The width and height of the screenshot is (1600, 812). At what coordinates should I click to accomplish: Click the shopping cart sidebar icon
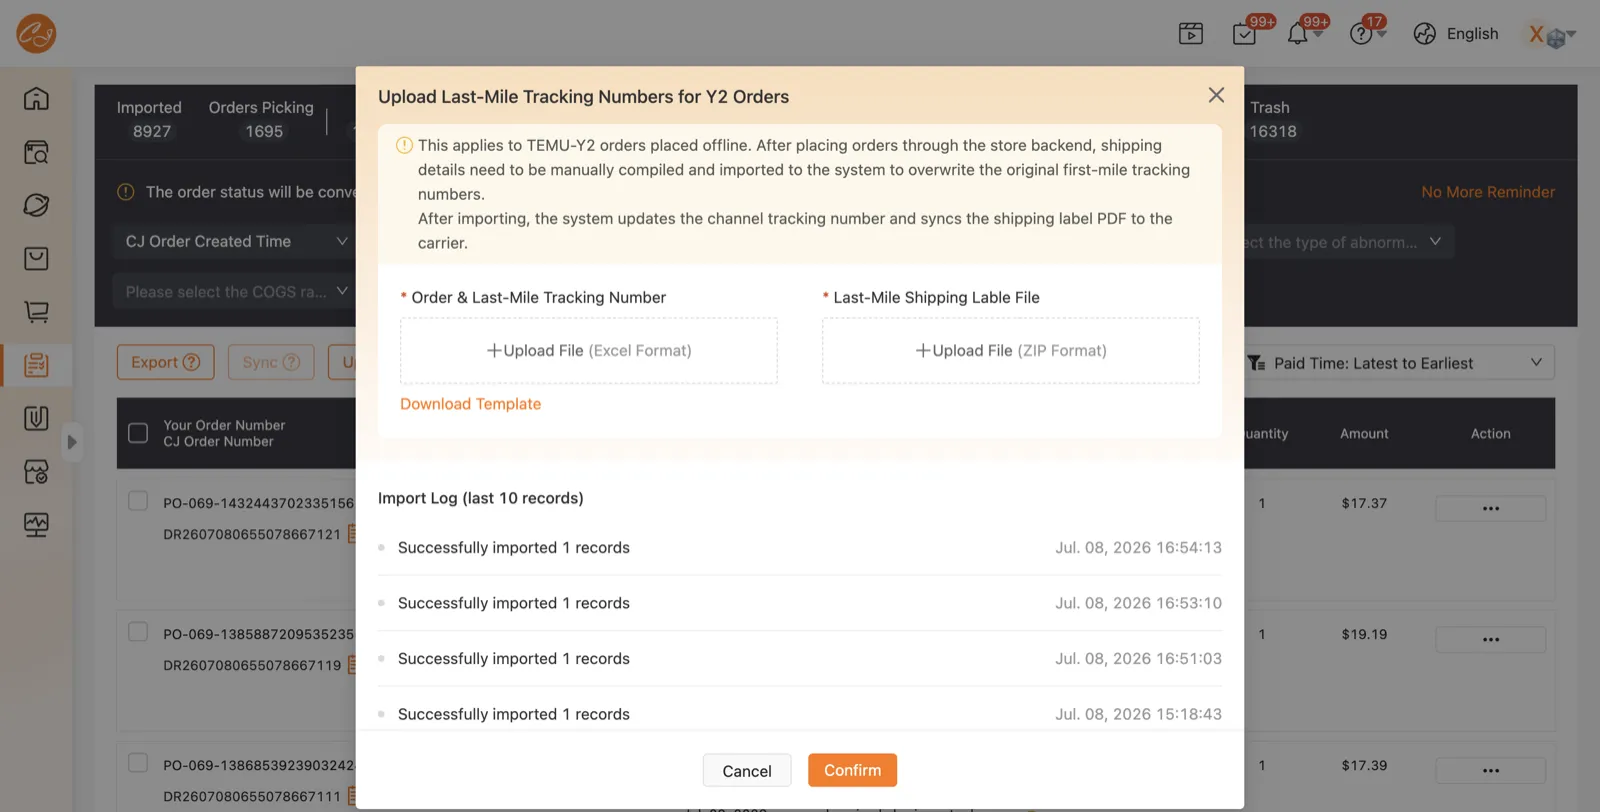click(x=36, y=312)
